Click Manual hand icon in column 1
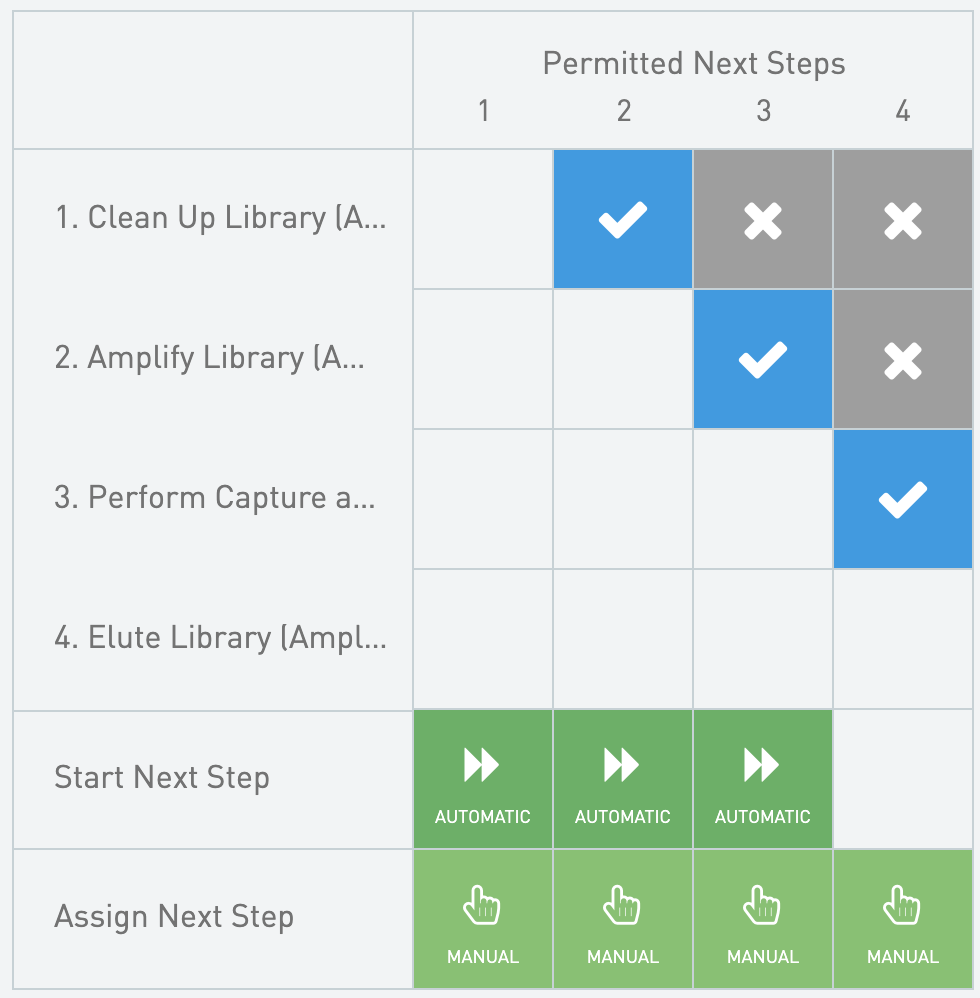 pyautogui.click(x=482, y=908)
